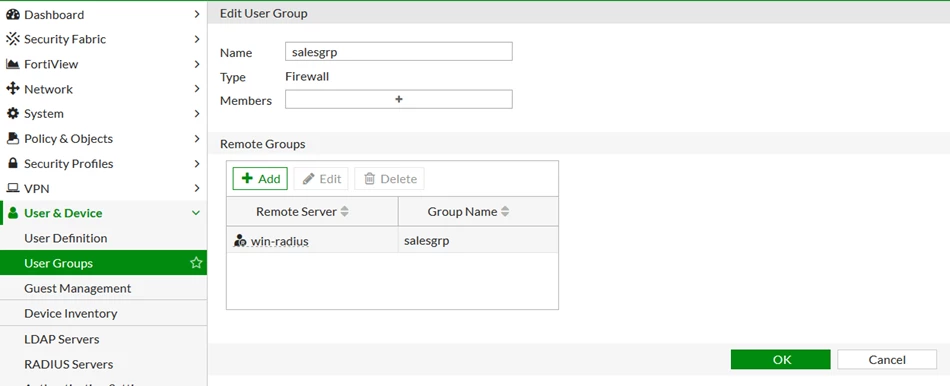Sort table by Group Name column
950x386 pixels.
point(505,211)
